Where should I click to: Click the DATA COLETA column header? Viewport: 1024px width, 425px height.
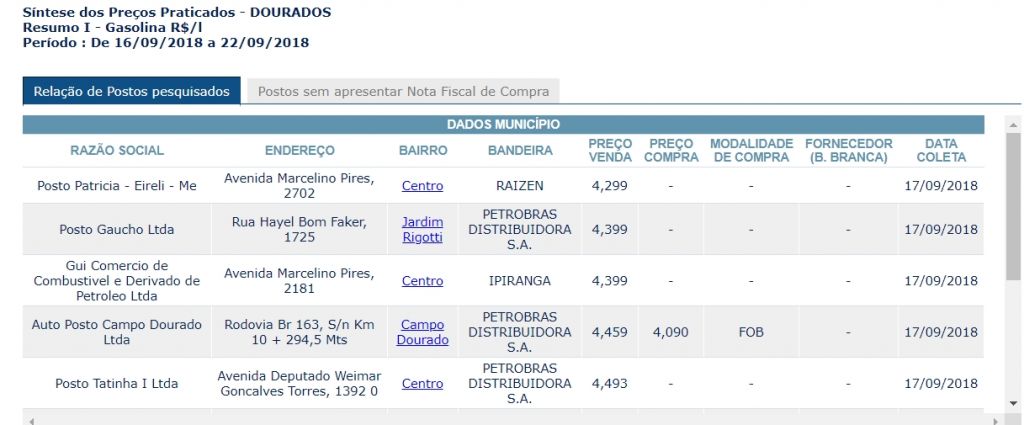[x=941, y=151]
